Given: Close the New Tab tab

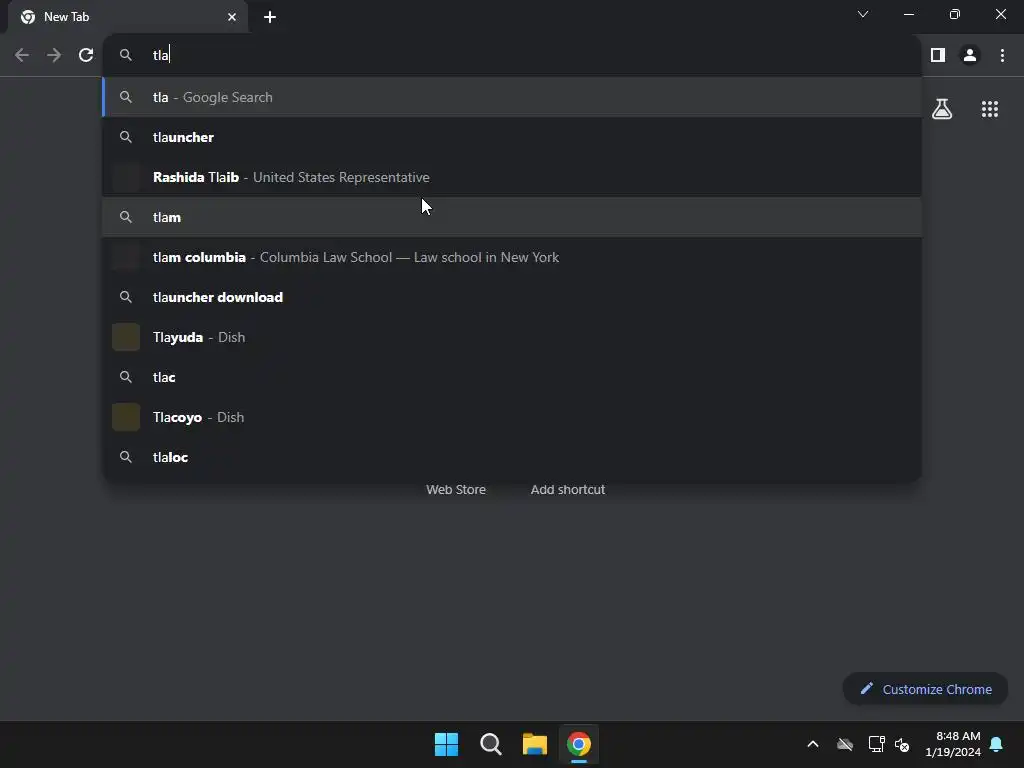Looking at the screenshot, I should (x=232, y=17).
